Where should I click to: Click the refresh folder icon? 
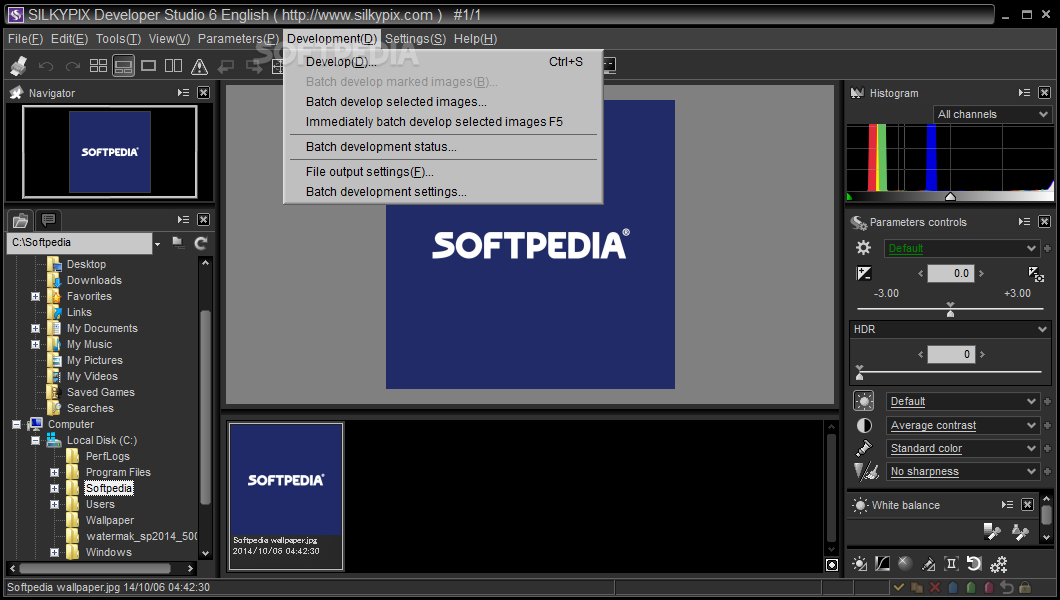coord(201,243)
